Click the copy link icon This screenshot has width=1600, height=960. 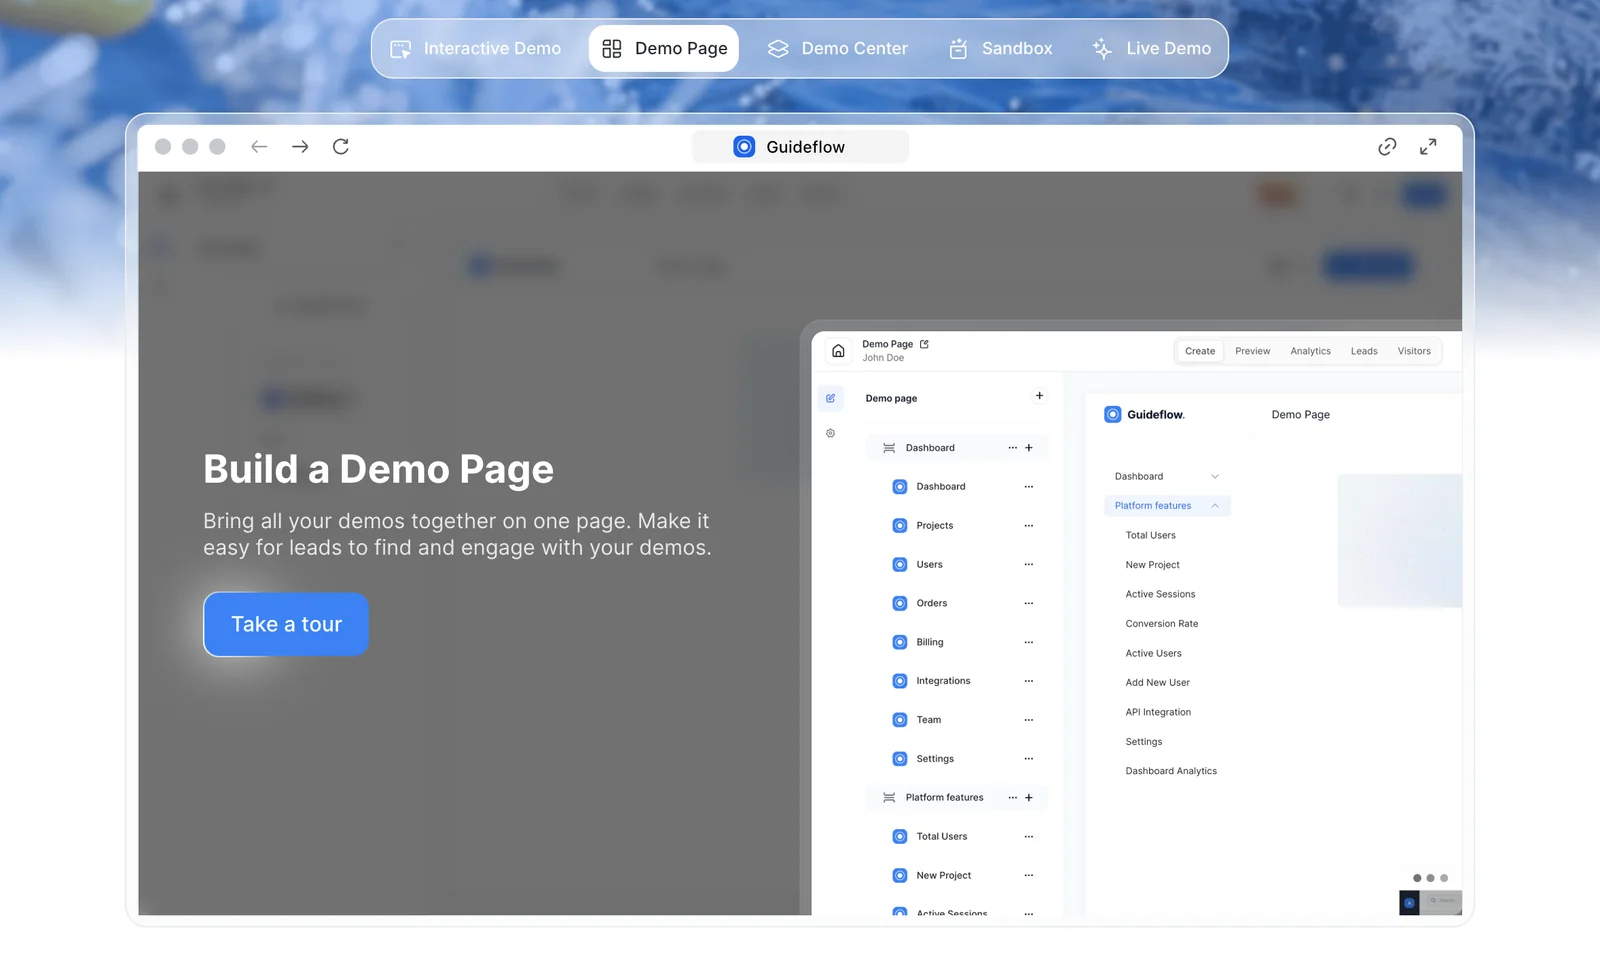coord(1387,147)
